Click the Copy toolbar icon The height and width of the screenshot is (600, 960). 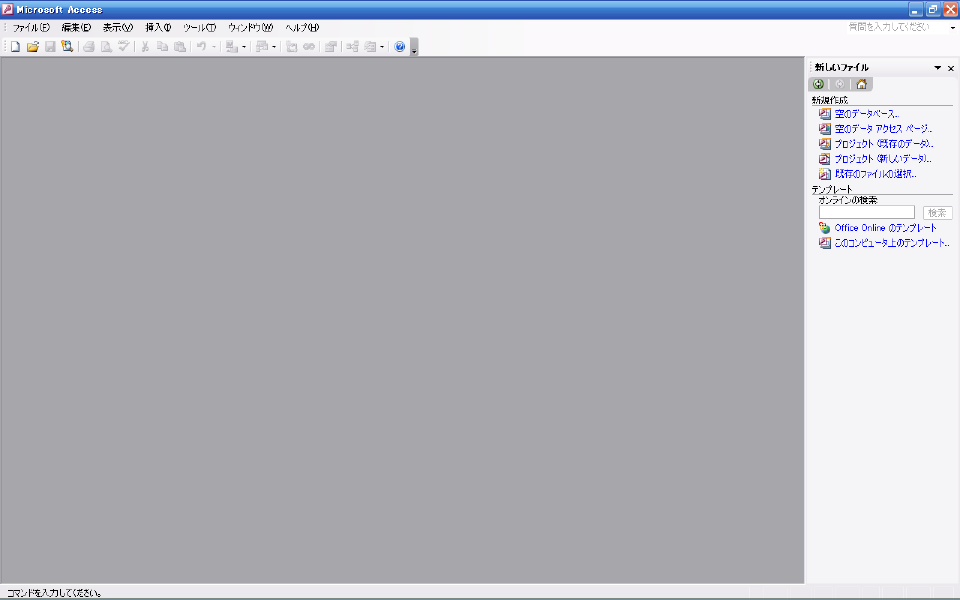pos(162,47)
